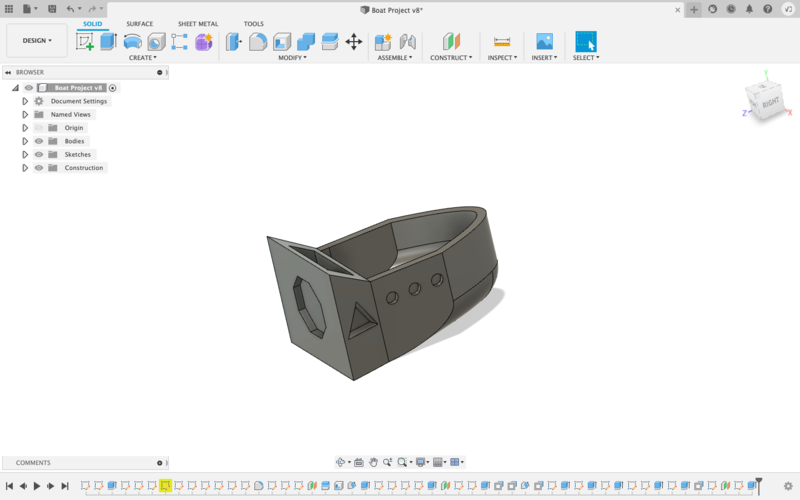
Task: Click the New Component assemble icon
Action: click(383, 42)
